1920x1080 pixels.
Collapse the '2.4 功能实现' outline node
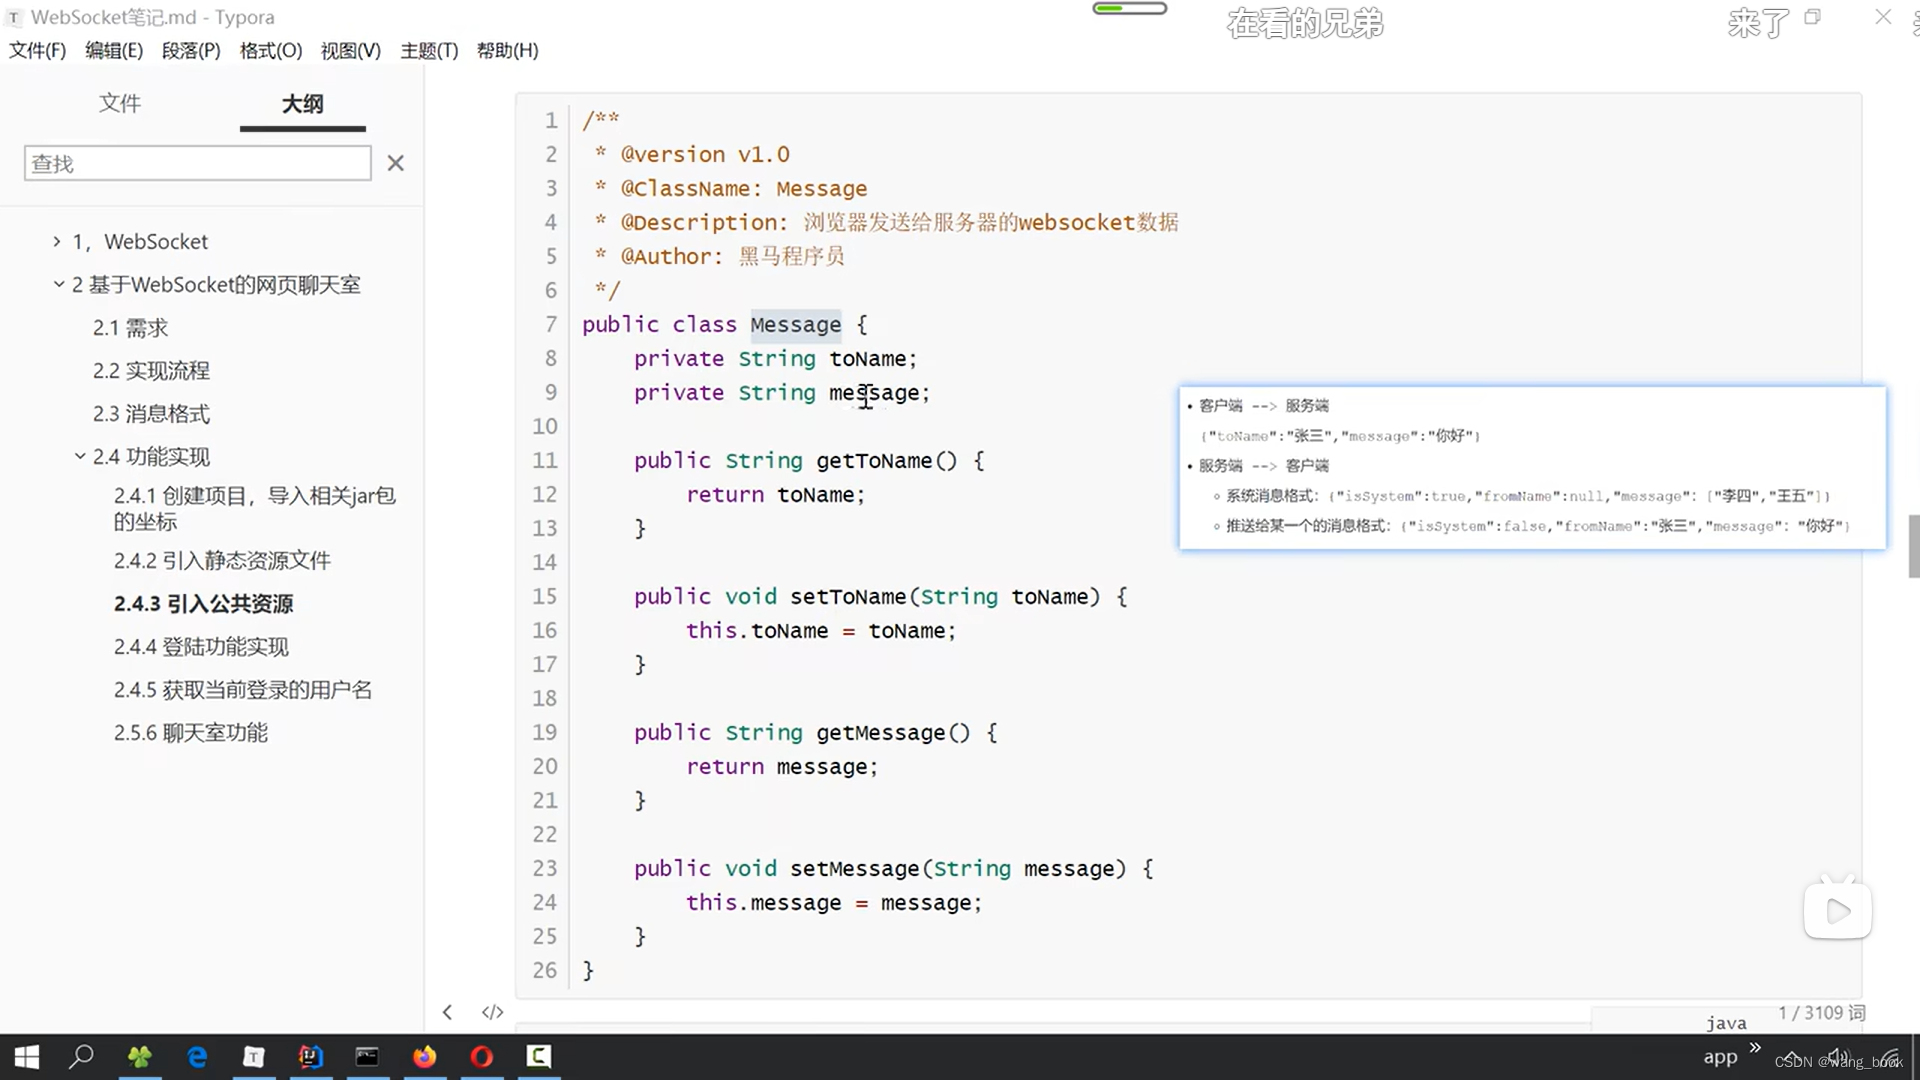point(80,457)
